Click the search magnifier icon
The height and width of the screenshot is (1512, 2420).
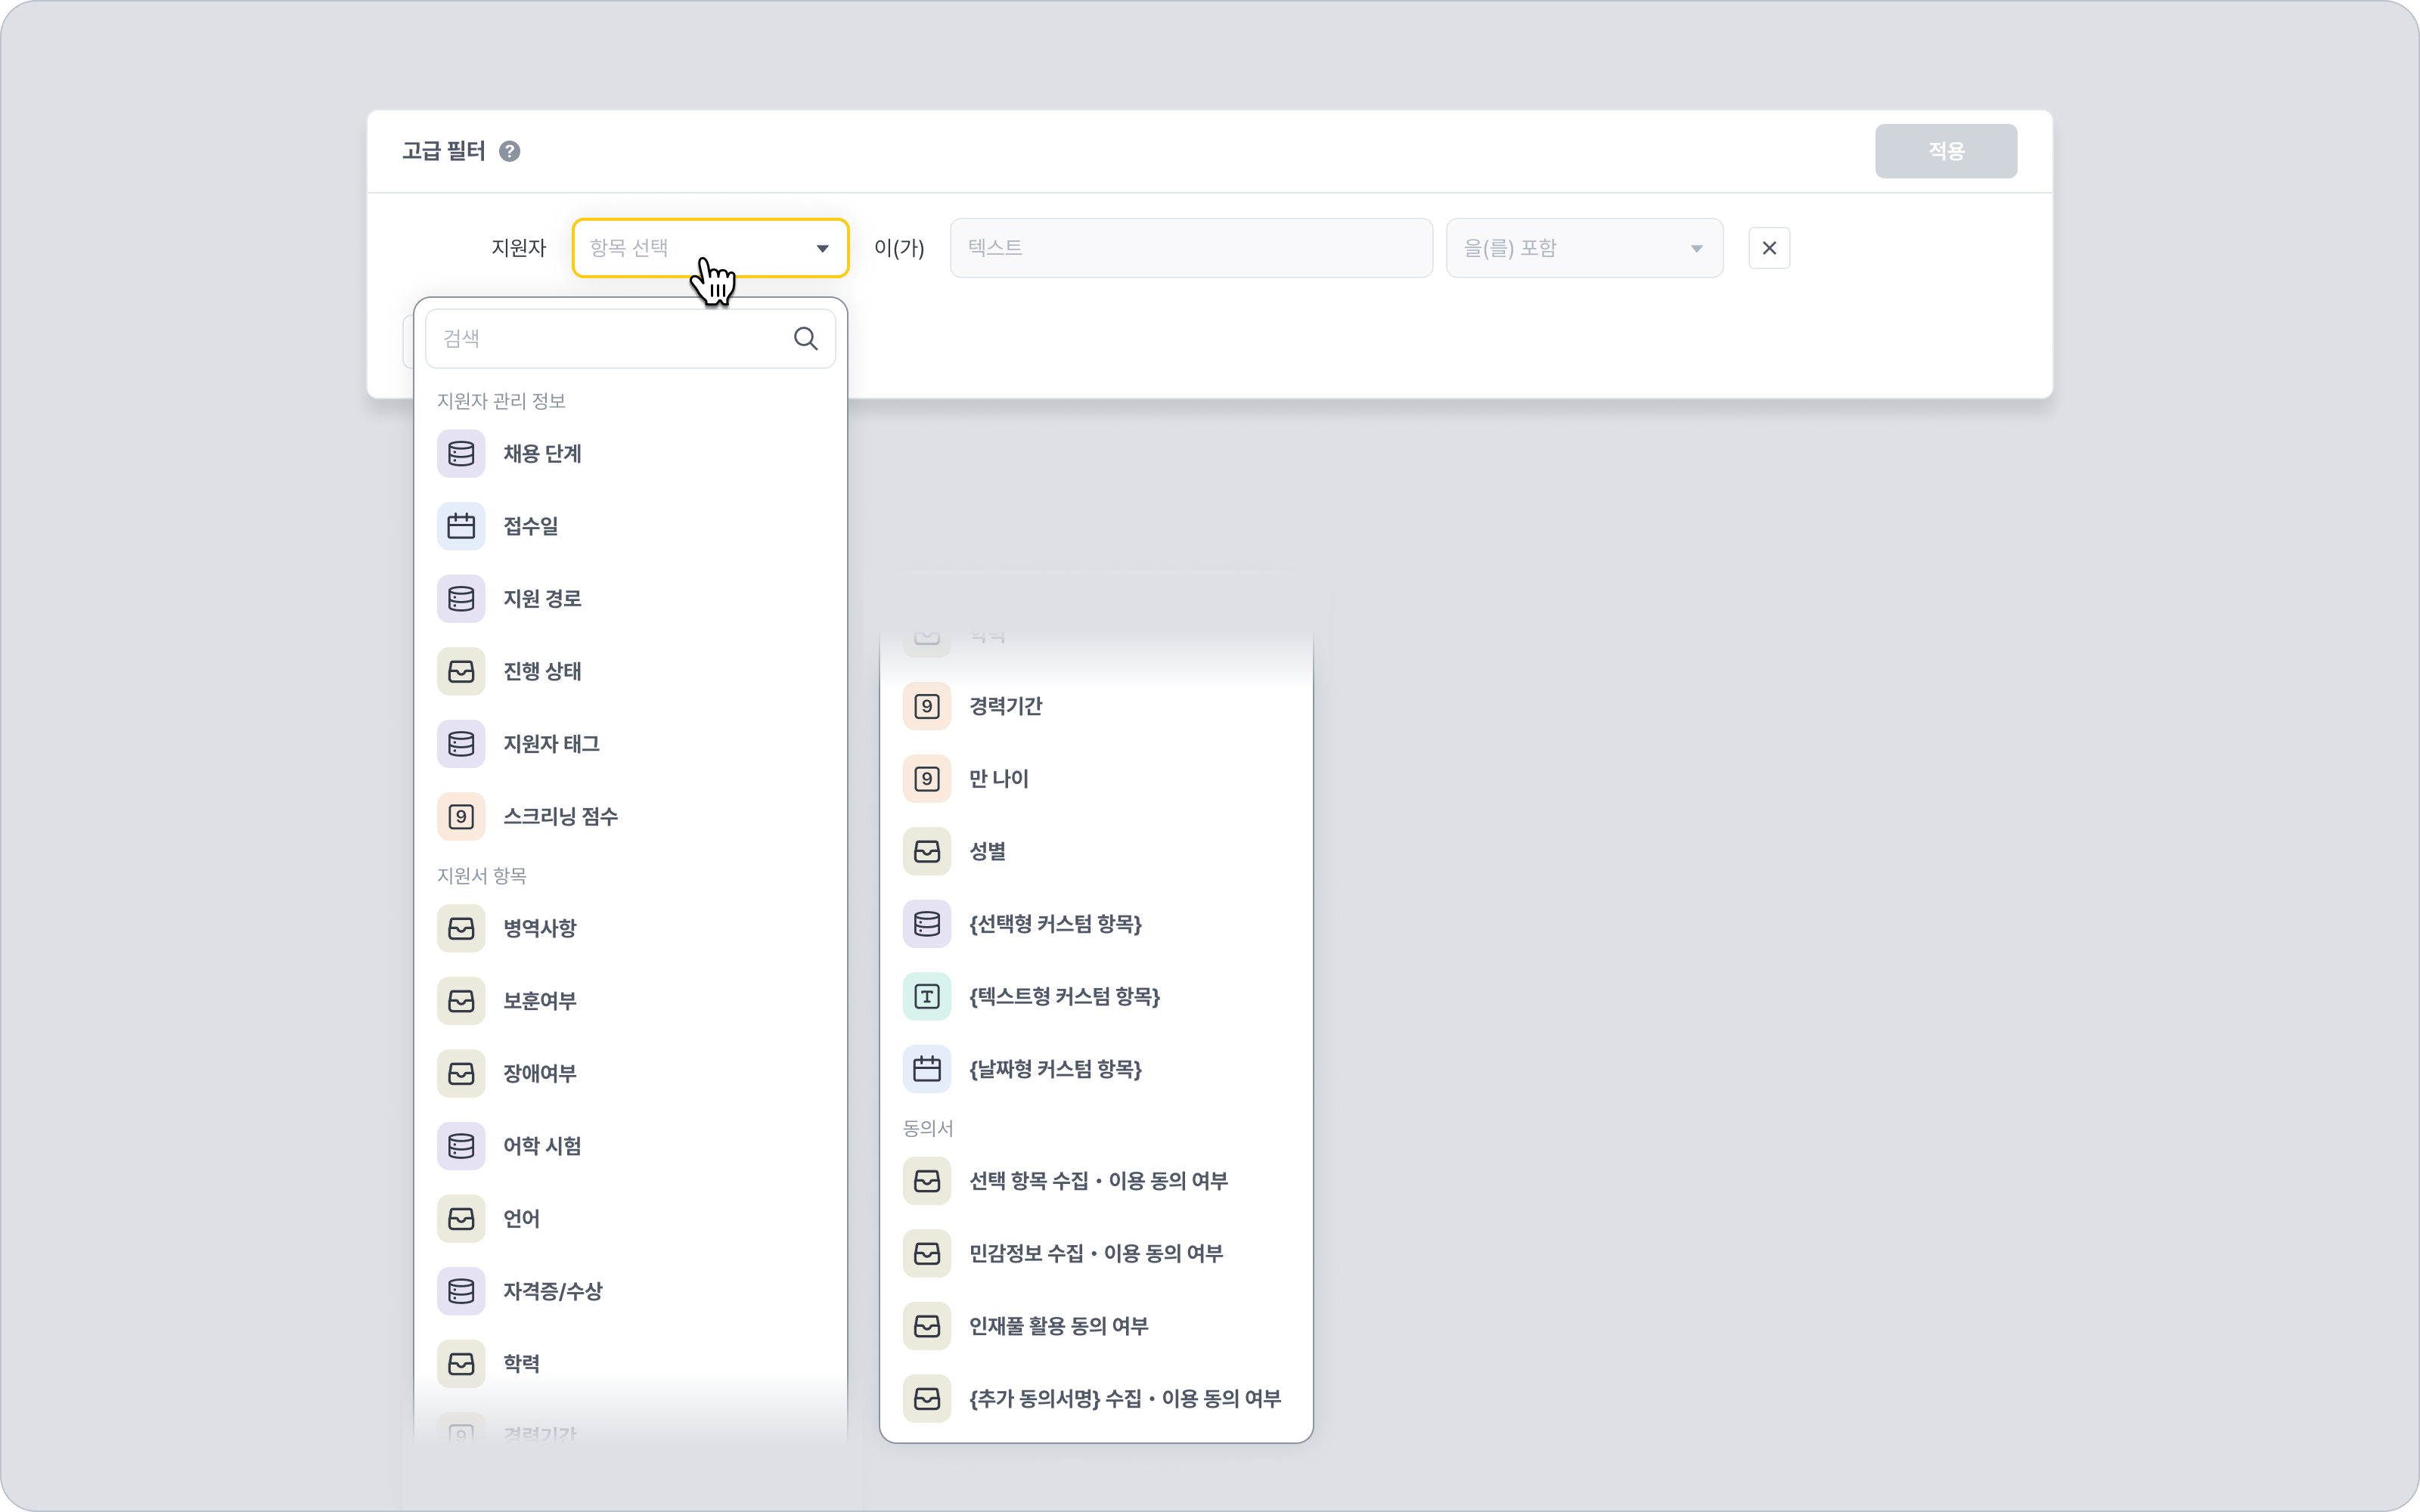click(x=805, y=339)
